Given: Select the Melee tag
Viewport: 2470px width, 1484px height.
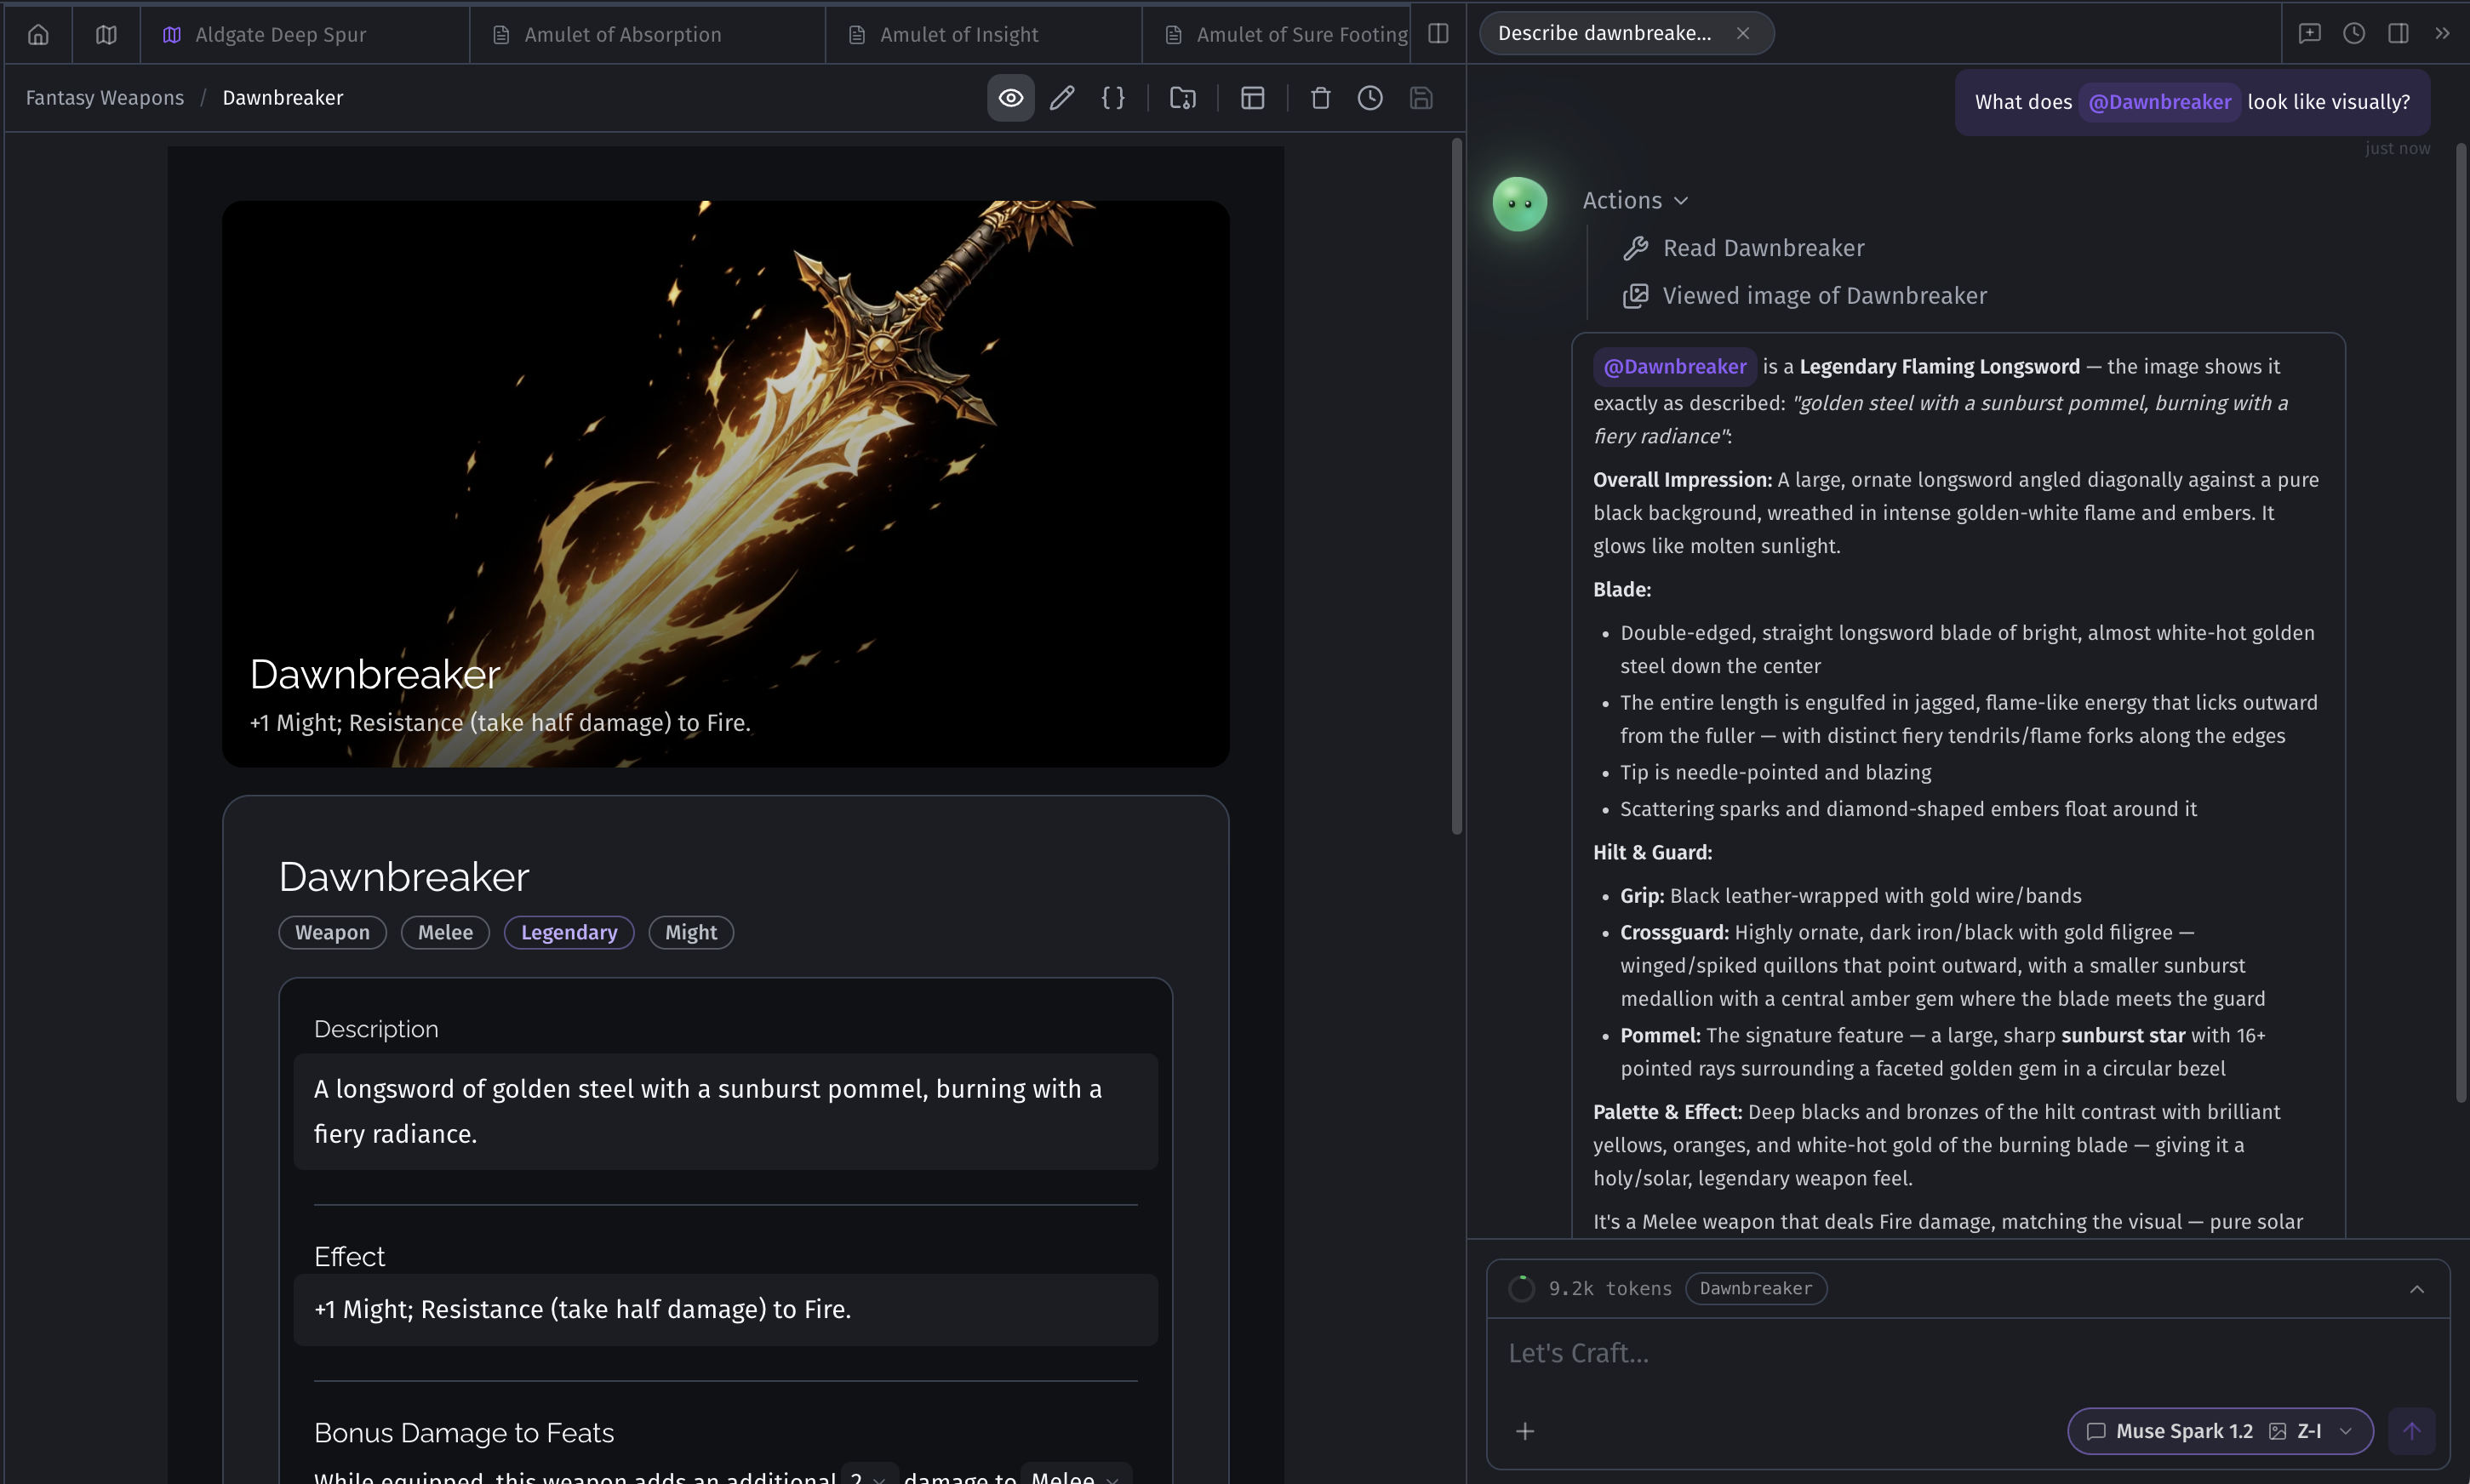Looking at the screenshot, I should (445, 932).
